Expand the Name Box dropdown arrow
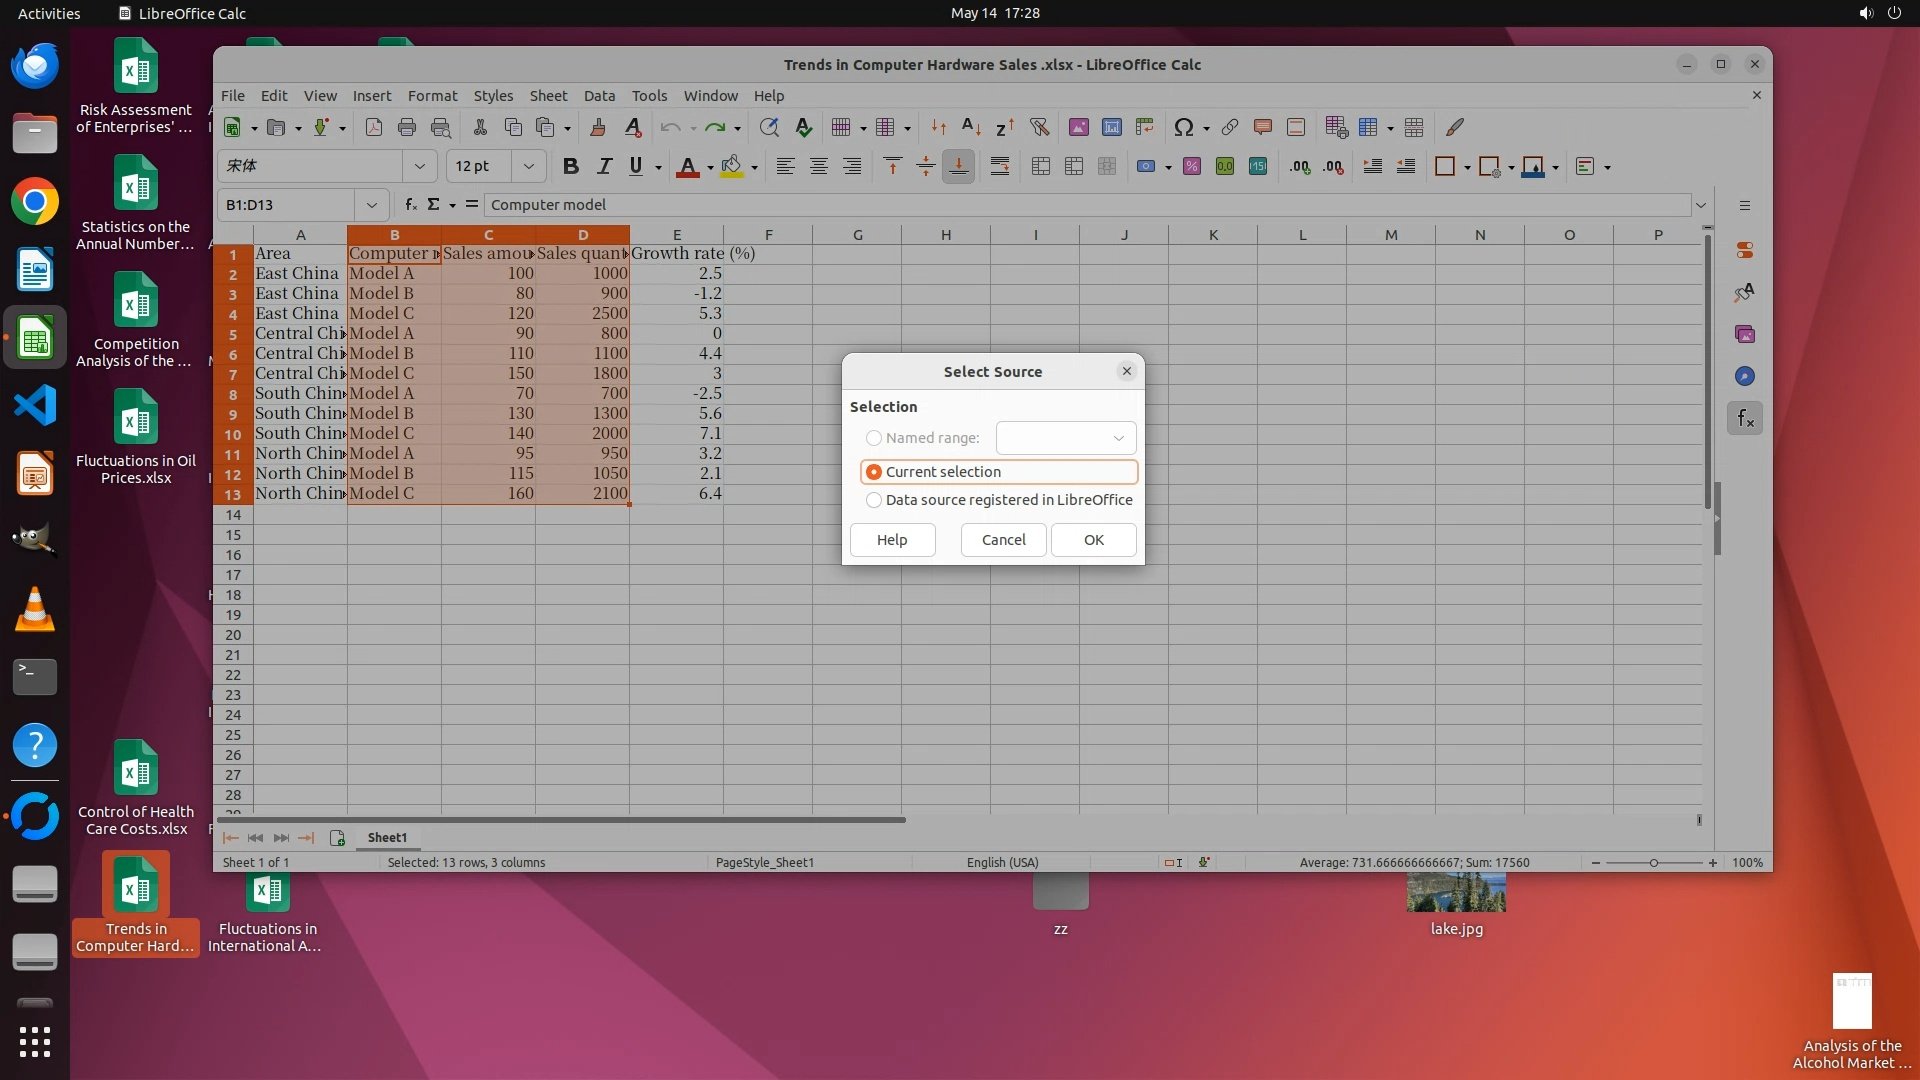 click(371, 205)
